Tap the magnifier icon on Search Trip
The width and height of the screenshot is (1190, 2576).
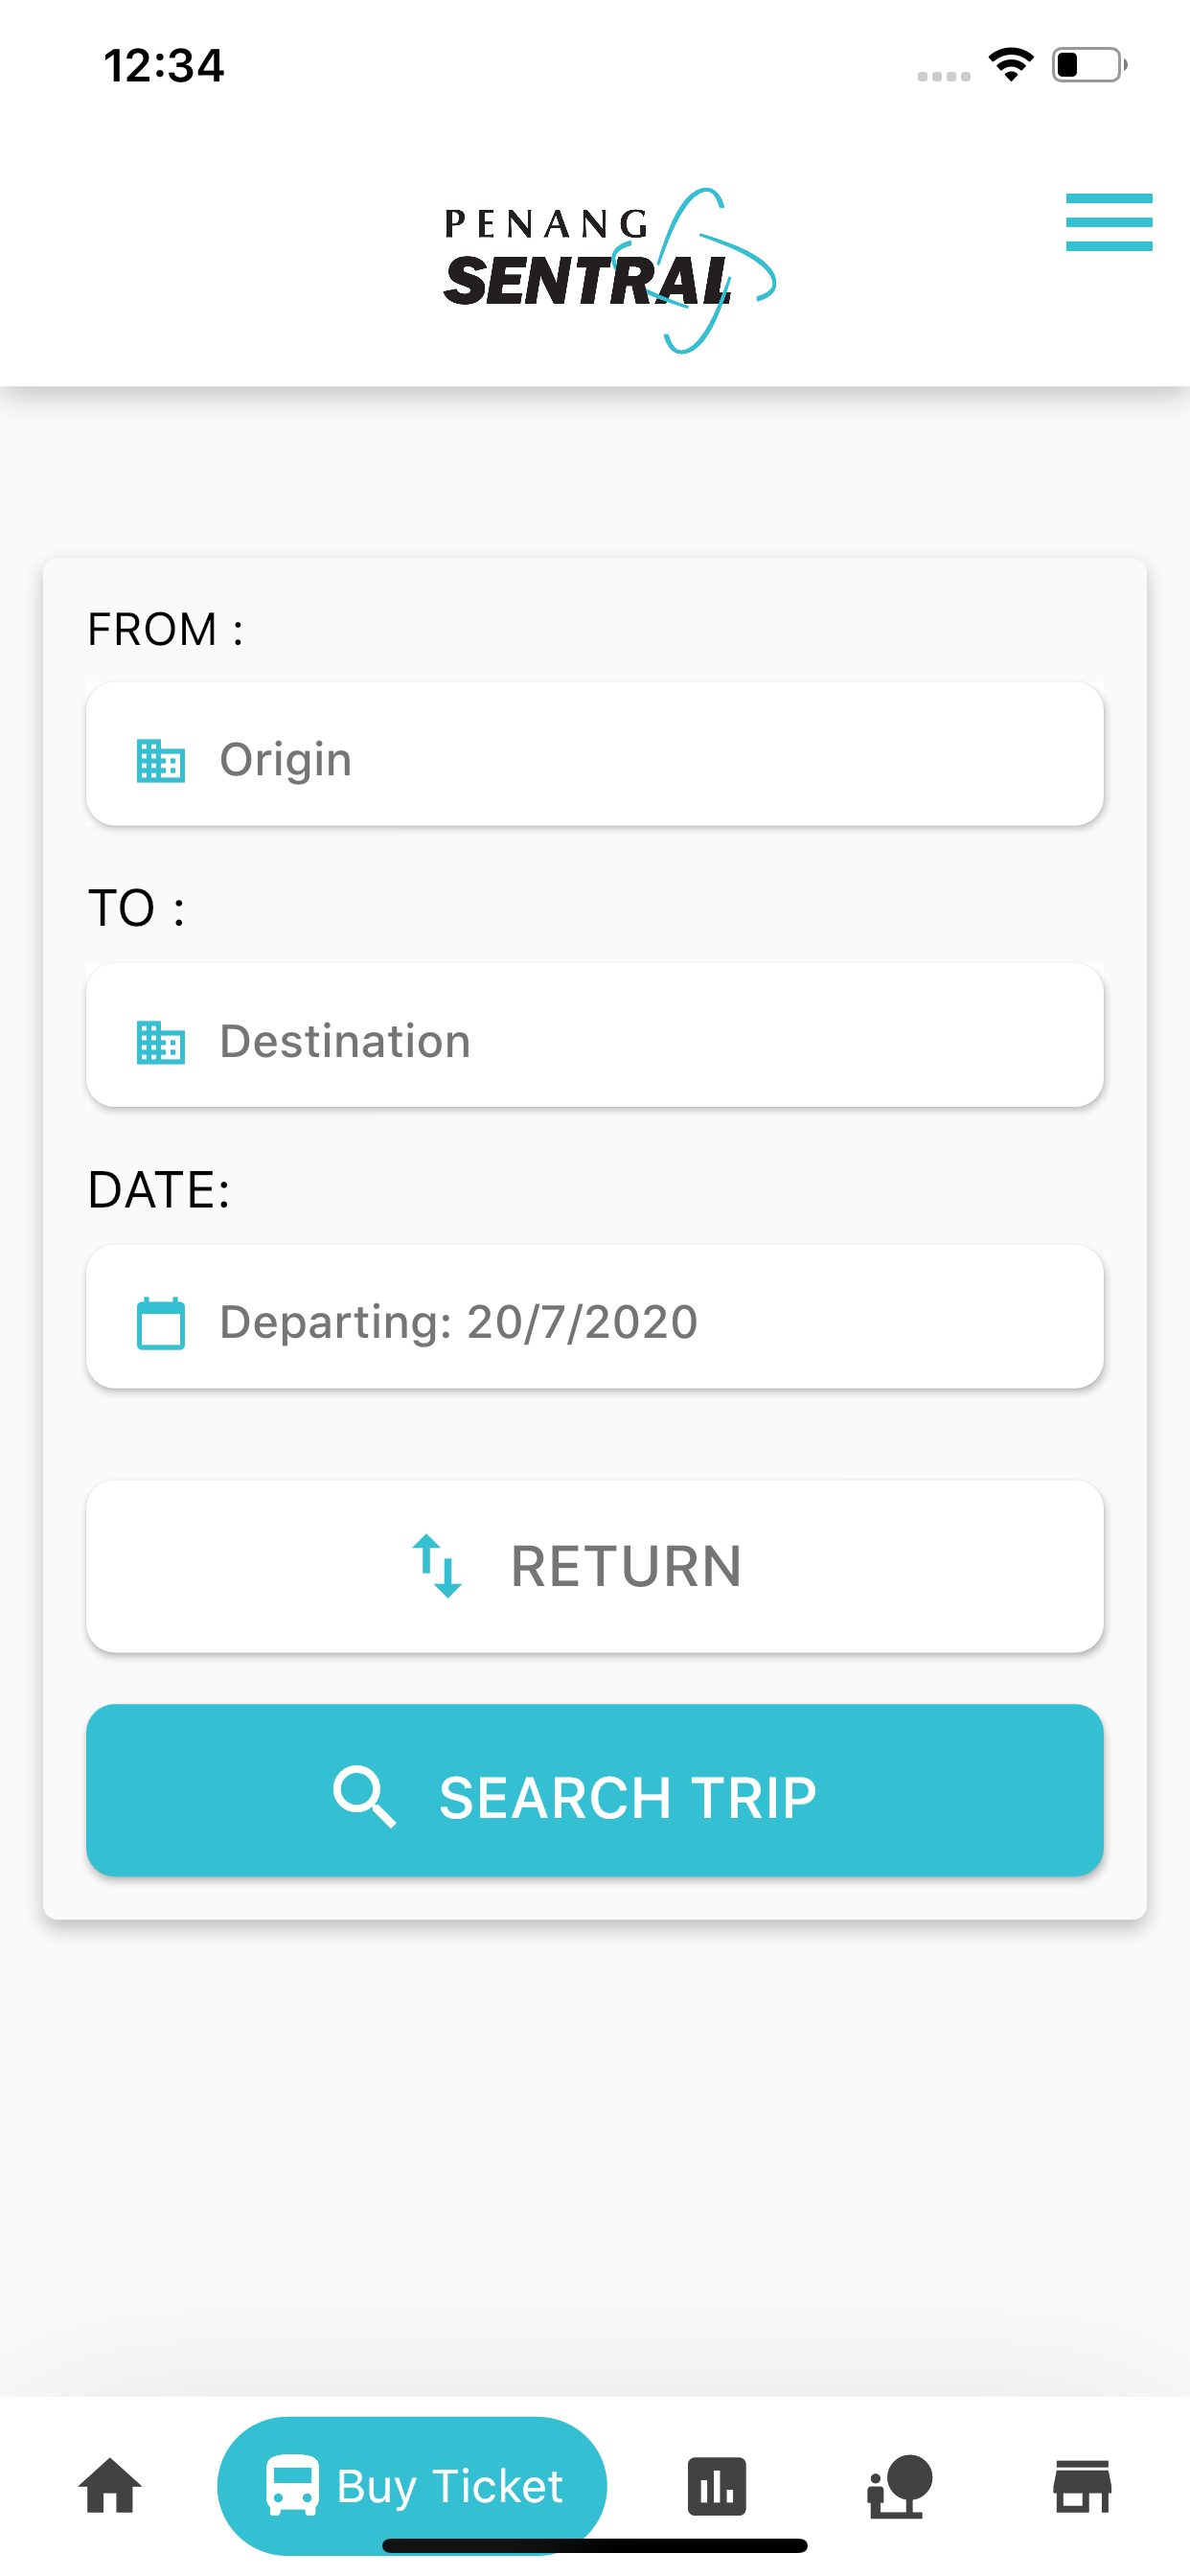pyautogui.click(x=364, y=1797)
